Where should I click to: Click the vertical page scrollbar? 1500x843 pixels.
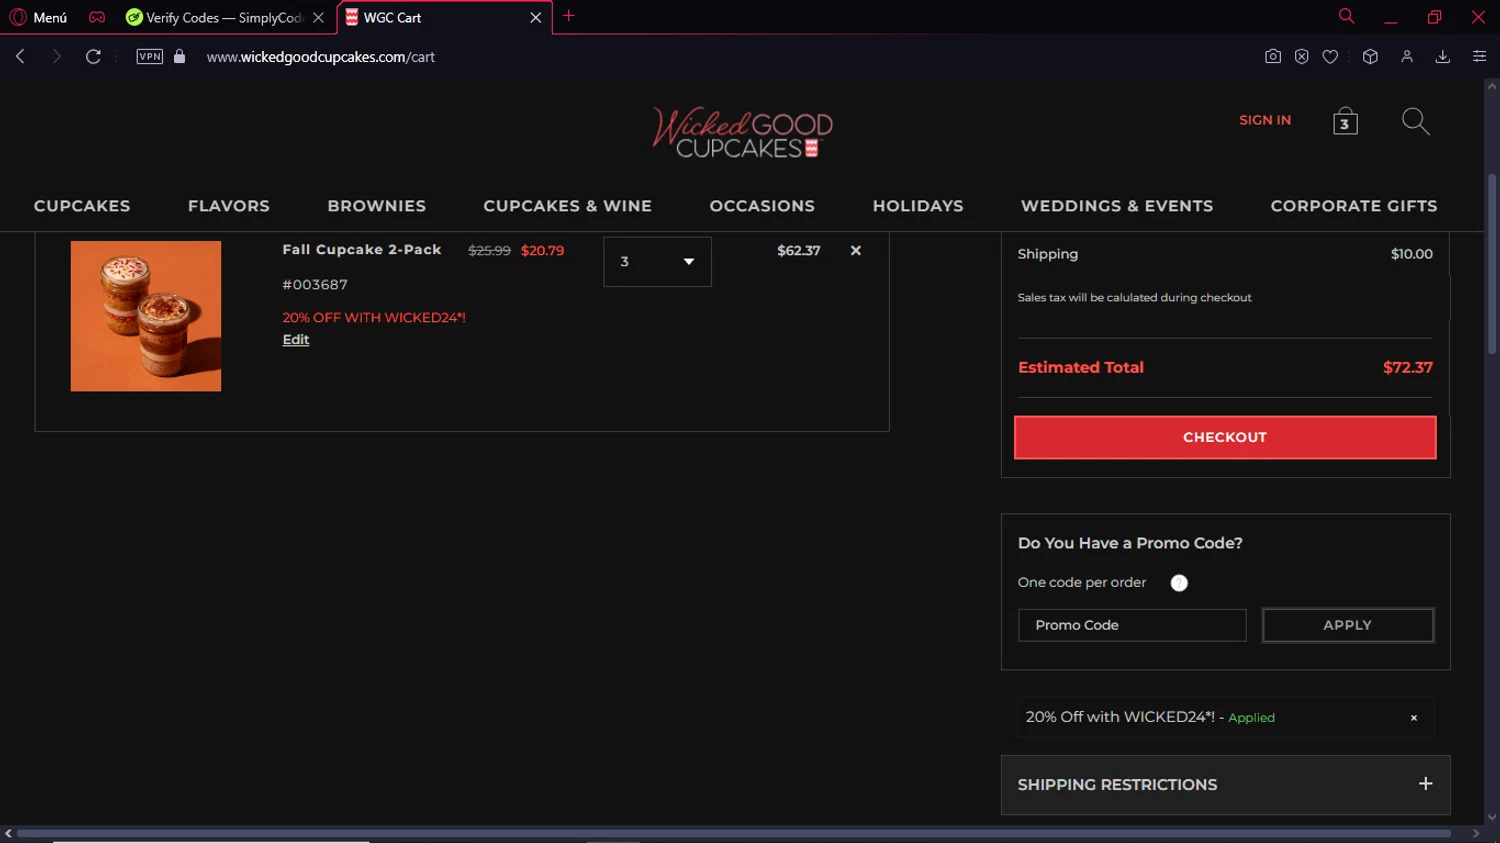pos(1492,264)
